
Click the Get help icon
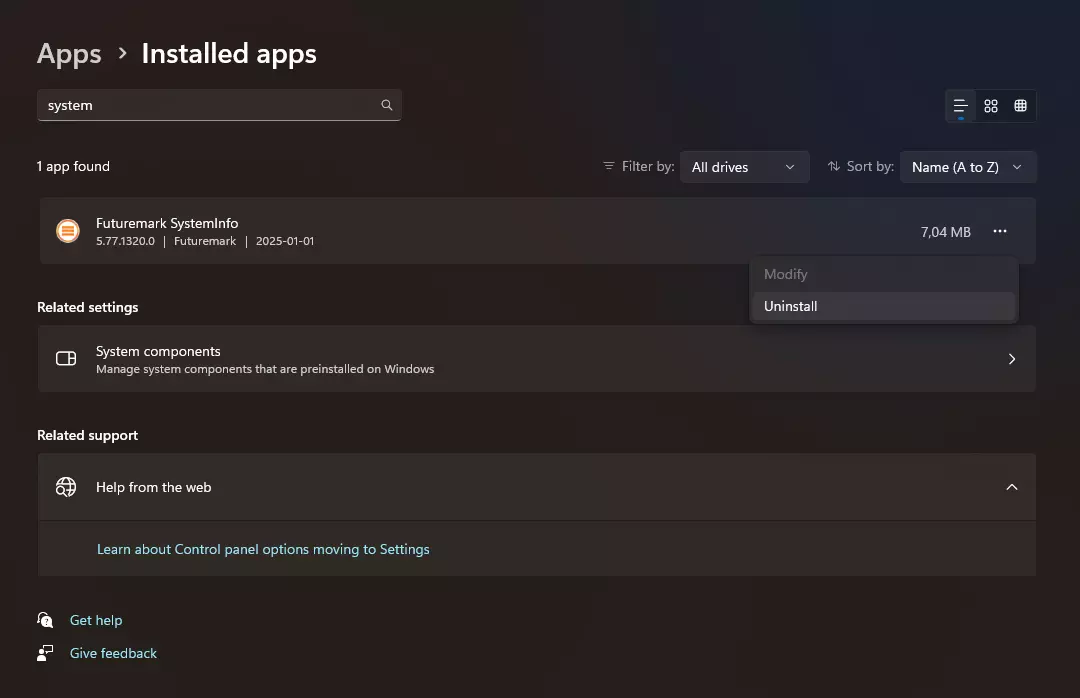point(45,620)
